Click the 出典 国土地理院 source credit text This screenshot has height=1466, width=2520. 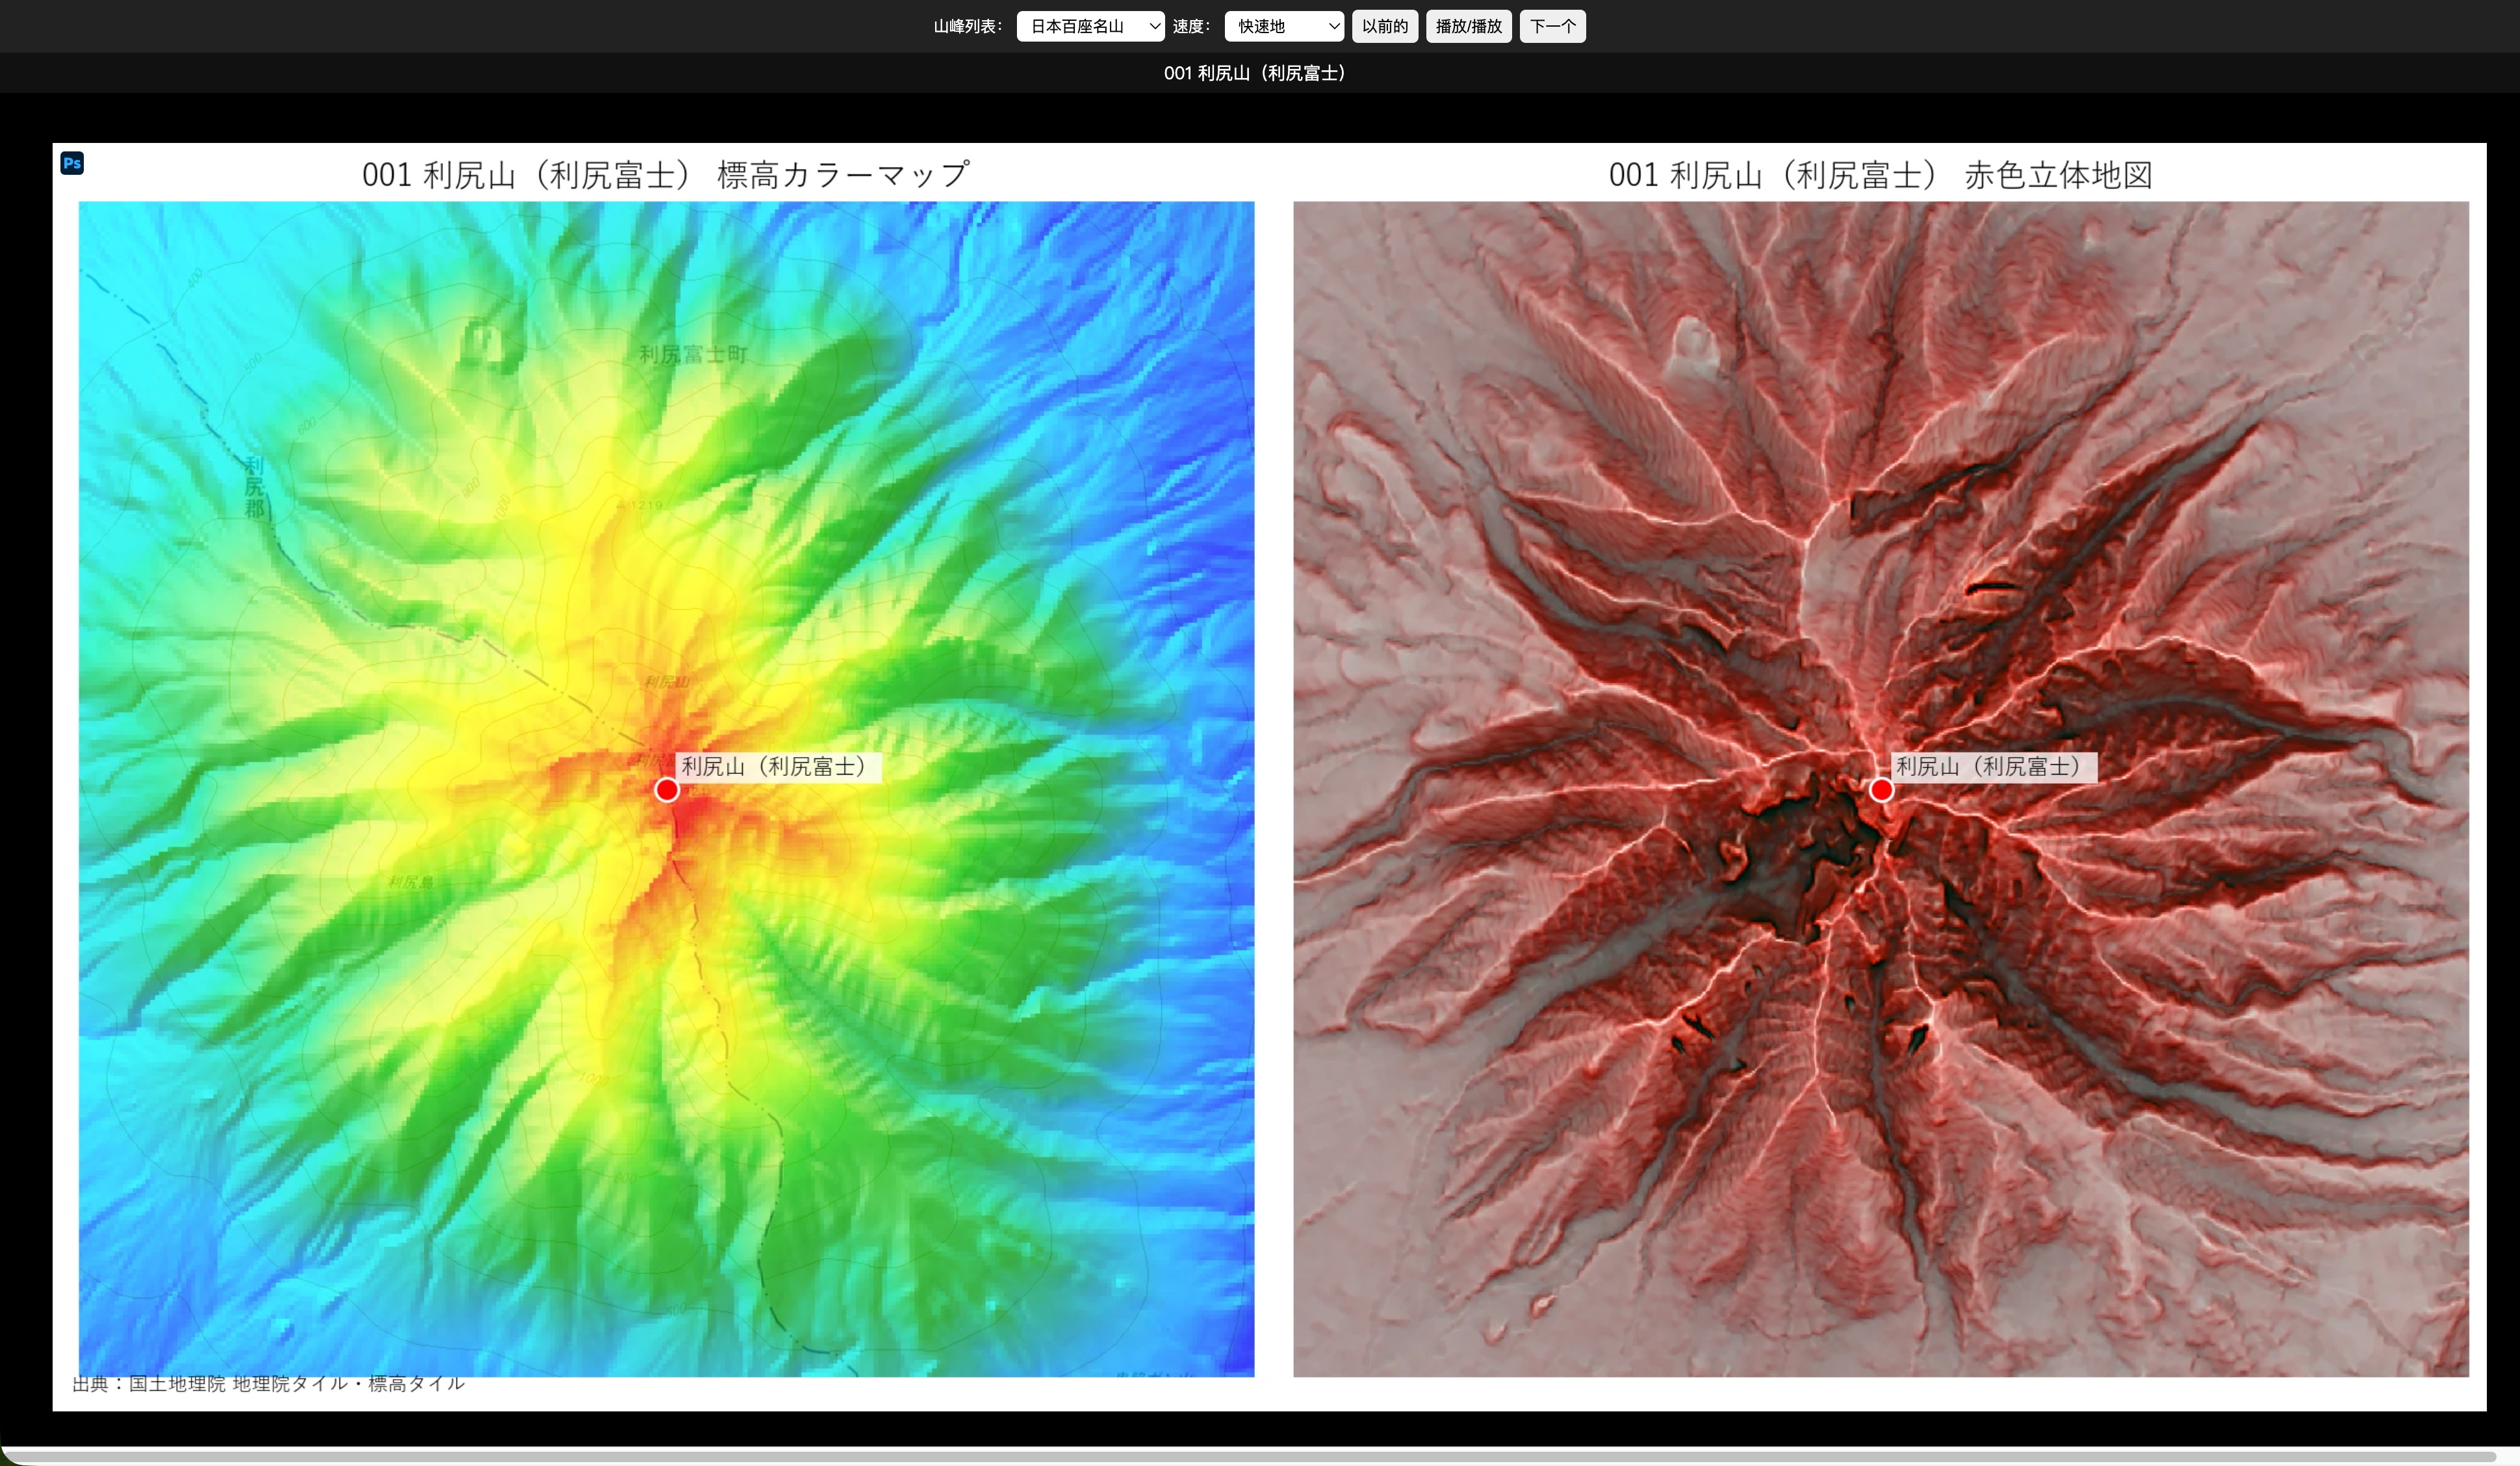click(x=268, y=1383)
